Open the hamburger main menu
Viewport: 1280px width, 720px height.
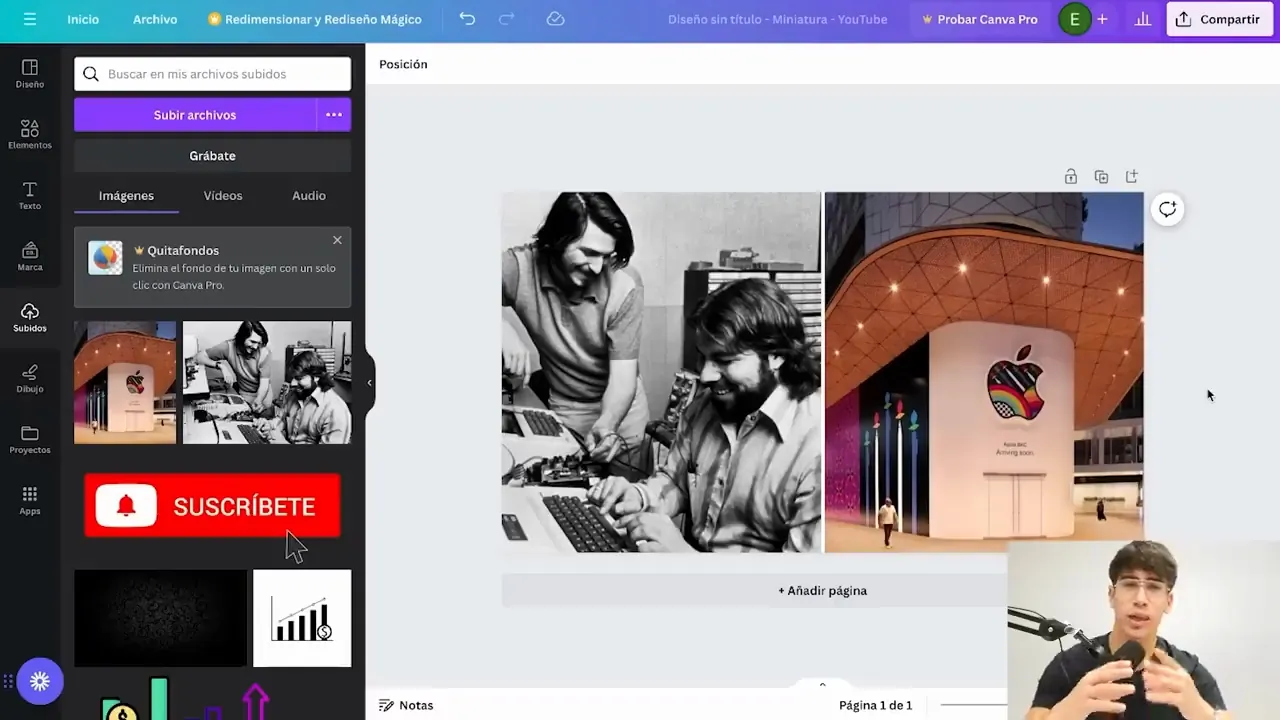30,19
